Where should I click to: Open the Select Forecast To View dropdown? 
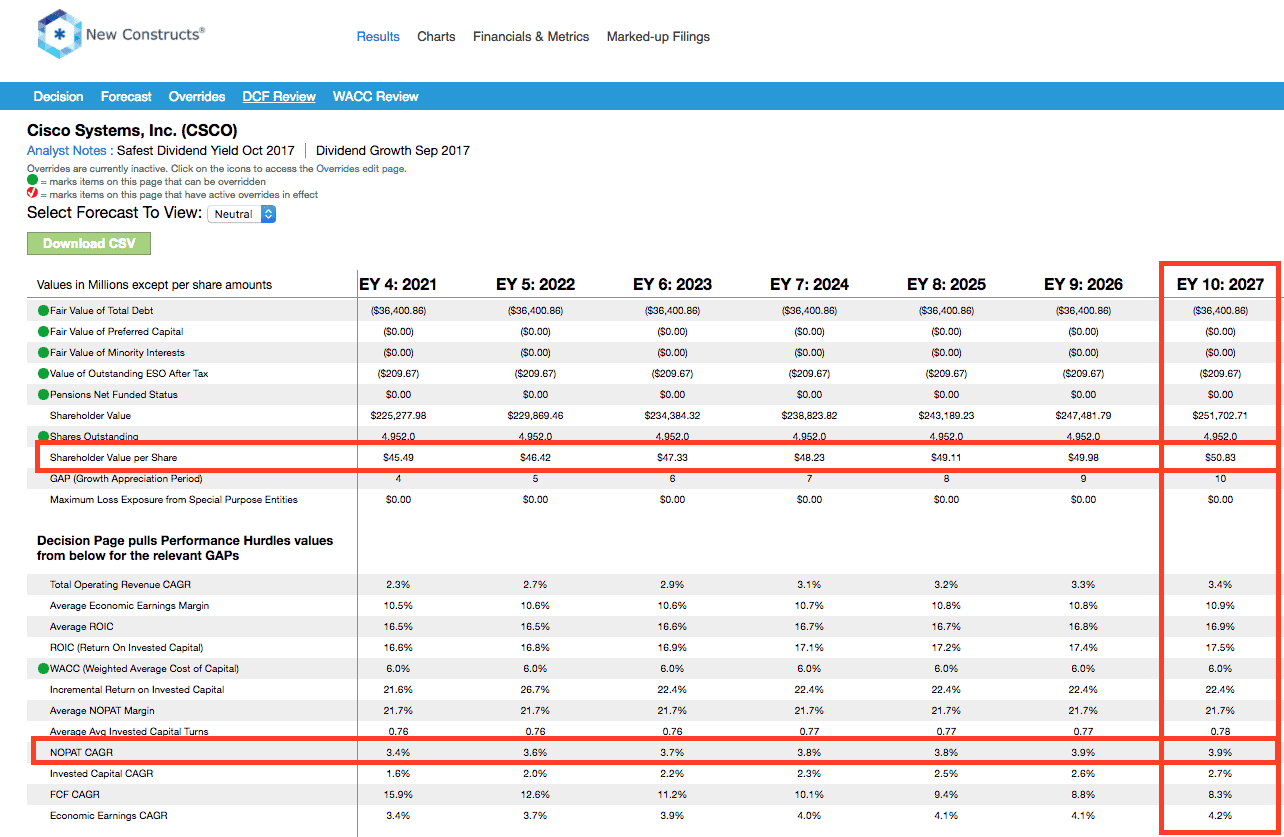click(x=241, y=214)
